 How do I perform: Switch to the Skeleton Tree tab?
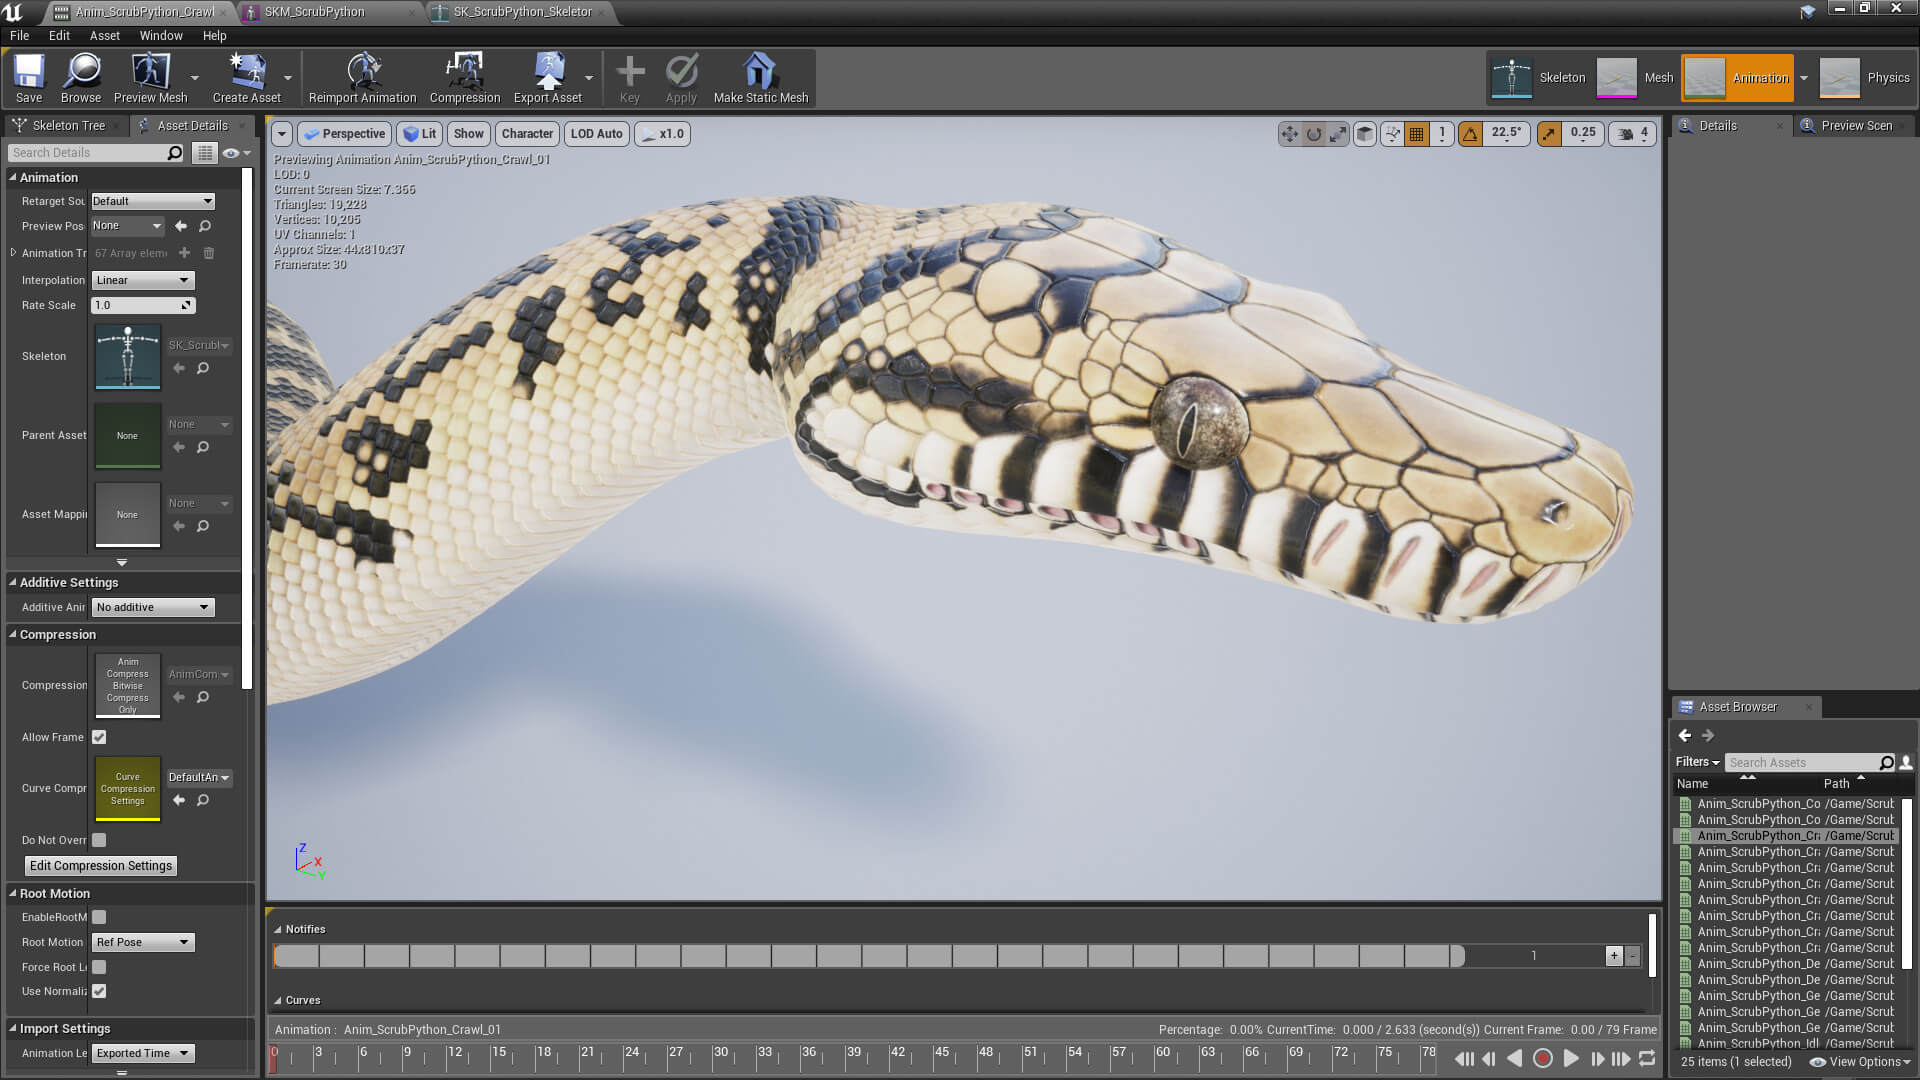68,125
